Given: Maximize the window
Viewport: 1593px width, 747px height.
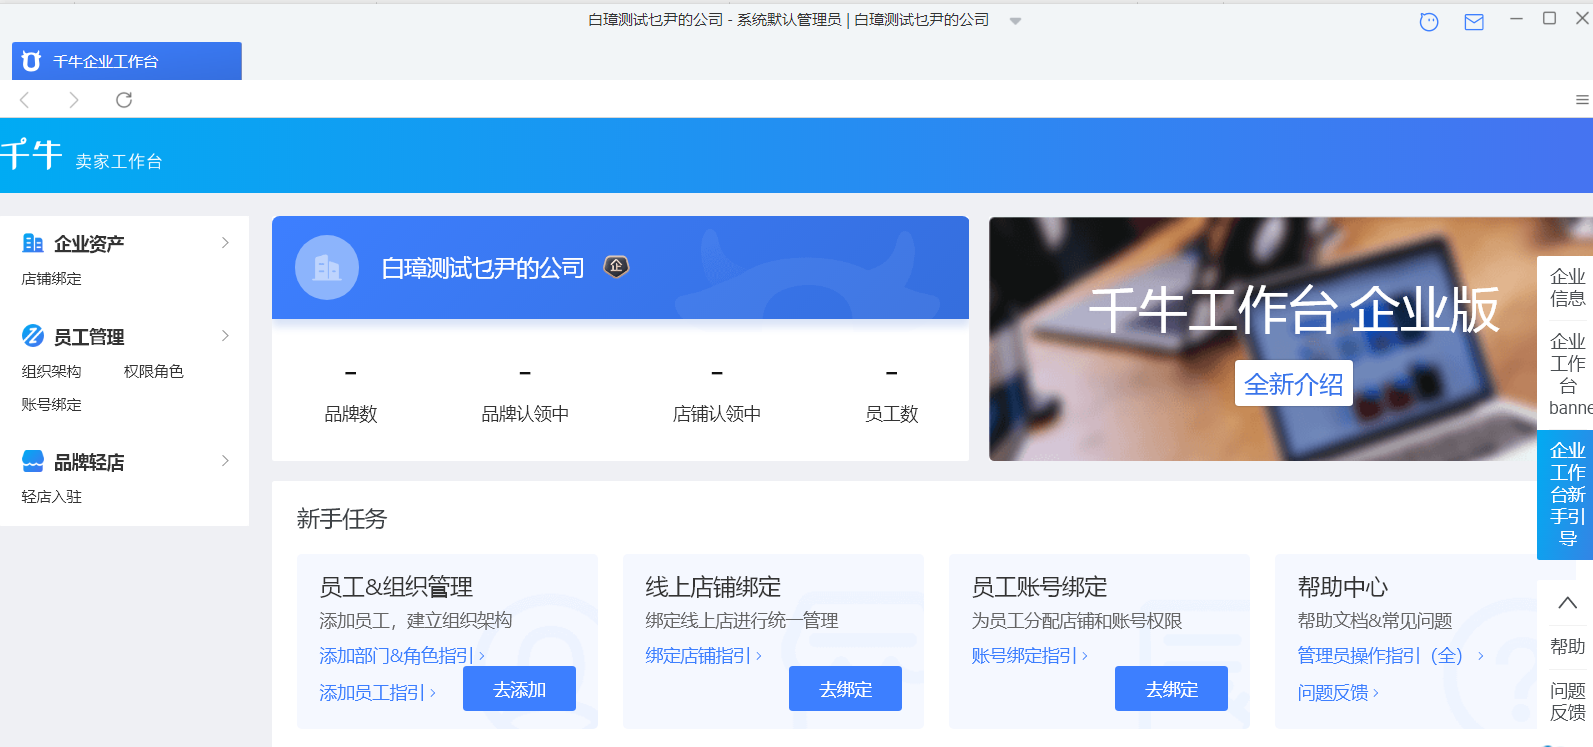Looking at the screenshot, I should tap(1549, 19).
